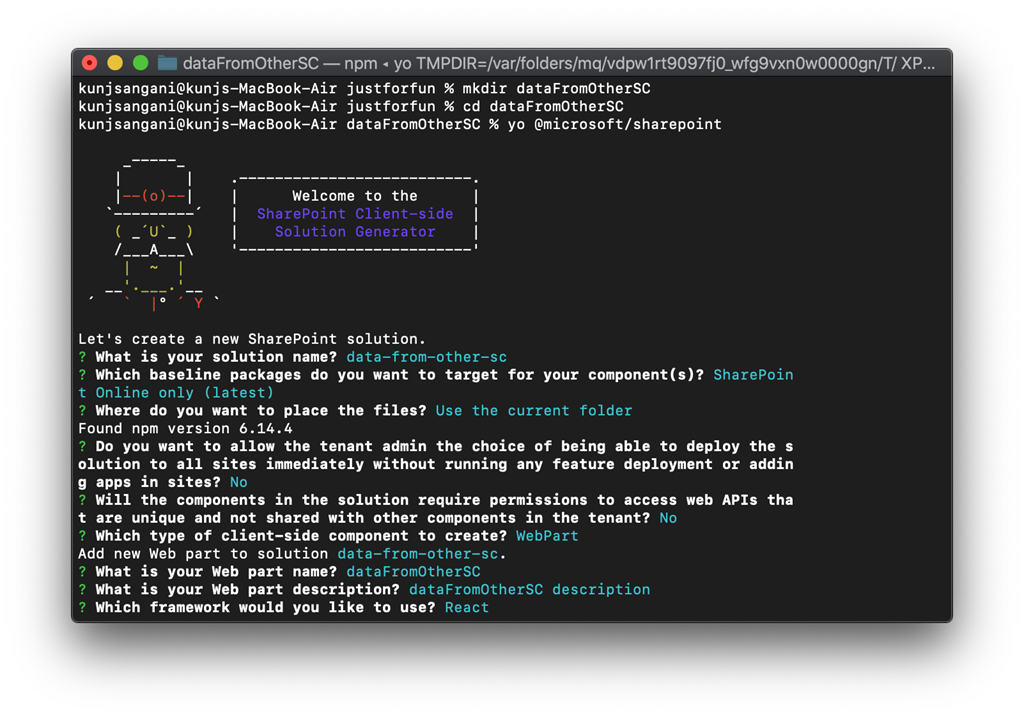Viewport: 1024px width, 717px height.
Task: Close the terminal window with the red button
Action: [x=90, y=63]
